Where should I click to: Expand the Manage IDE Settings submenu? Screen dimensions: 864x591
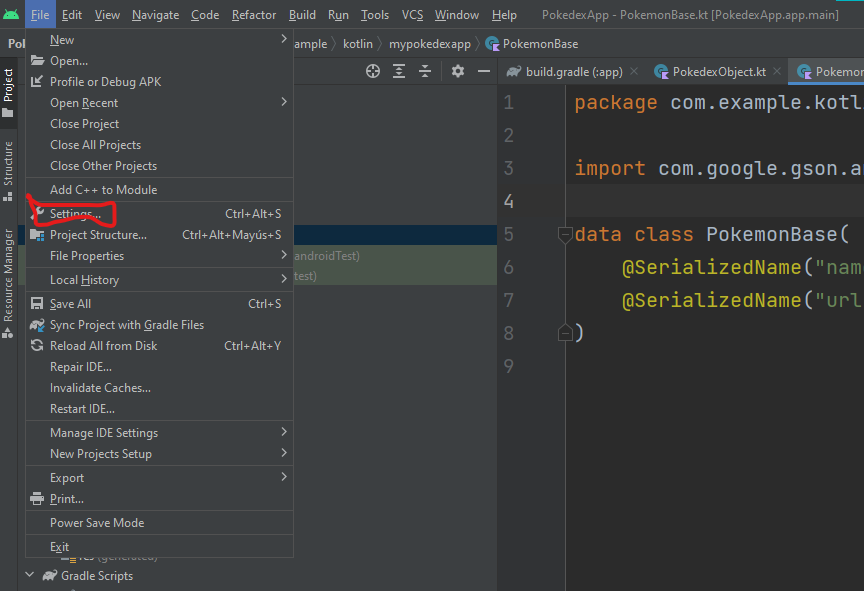pos(104,433)
